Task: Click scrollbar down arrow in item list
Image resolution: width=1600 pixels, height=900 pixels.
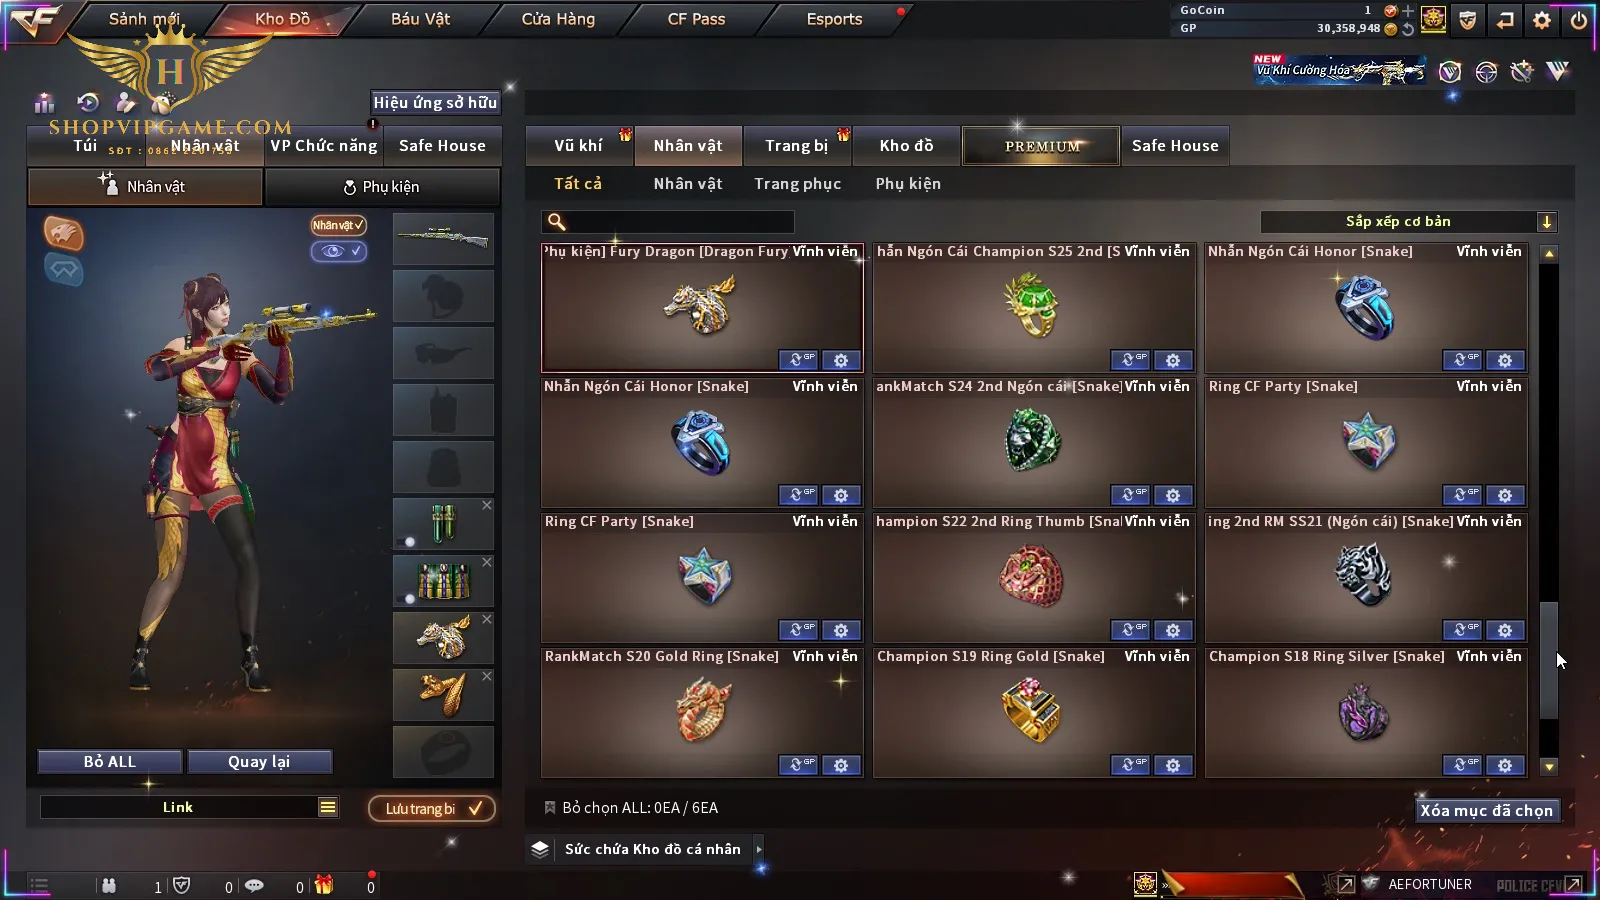Action: click(x=1549, y=767)
